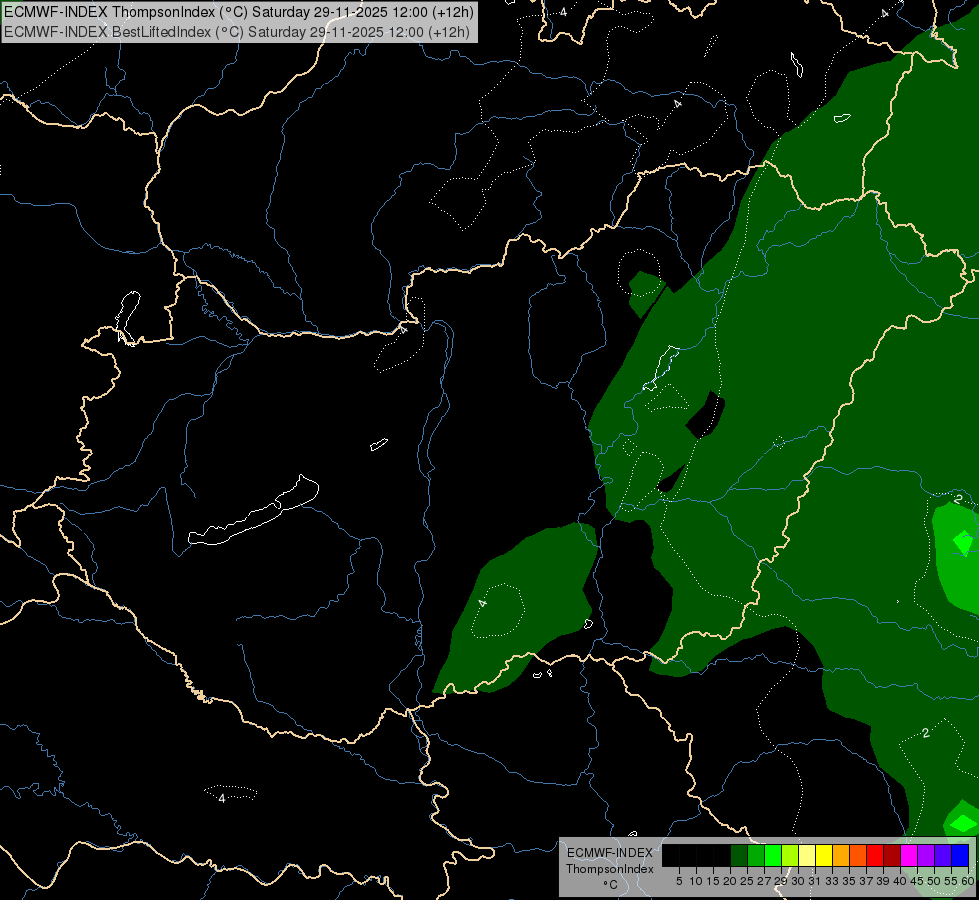Click legend tick label 35

(849, 881)
